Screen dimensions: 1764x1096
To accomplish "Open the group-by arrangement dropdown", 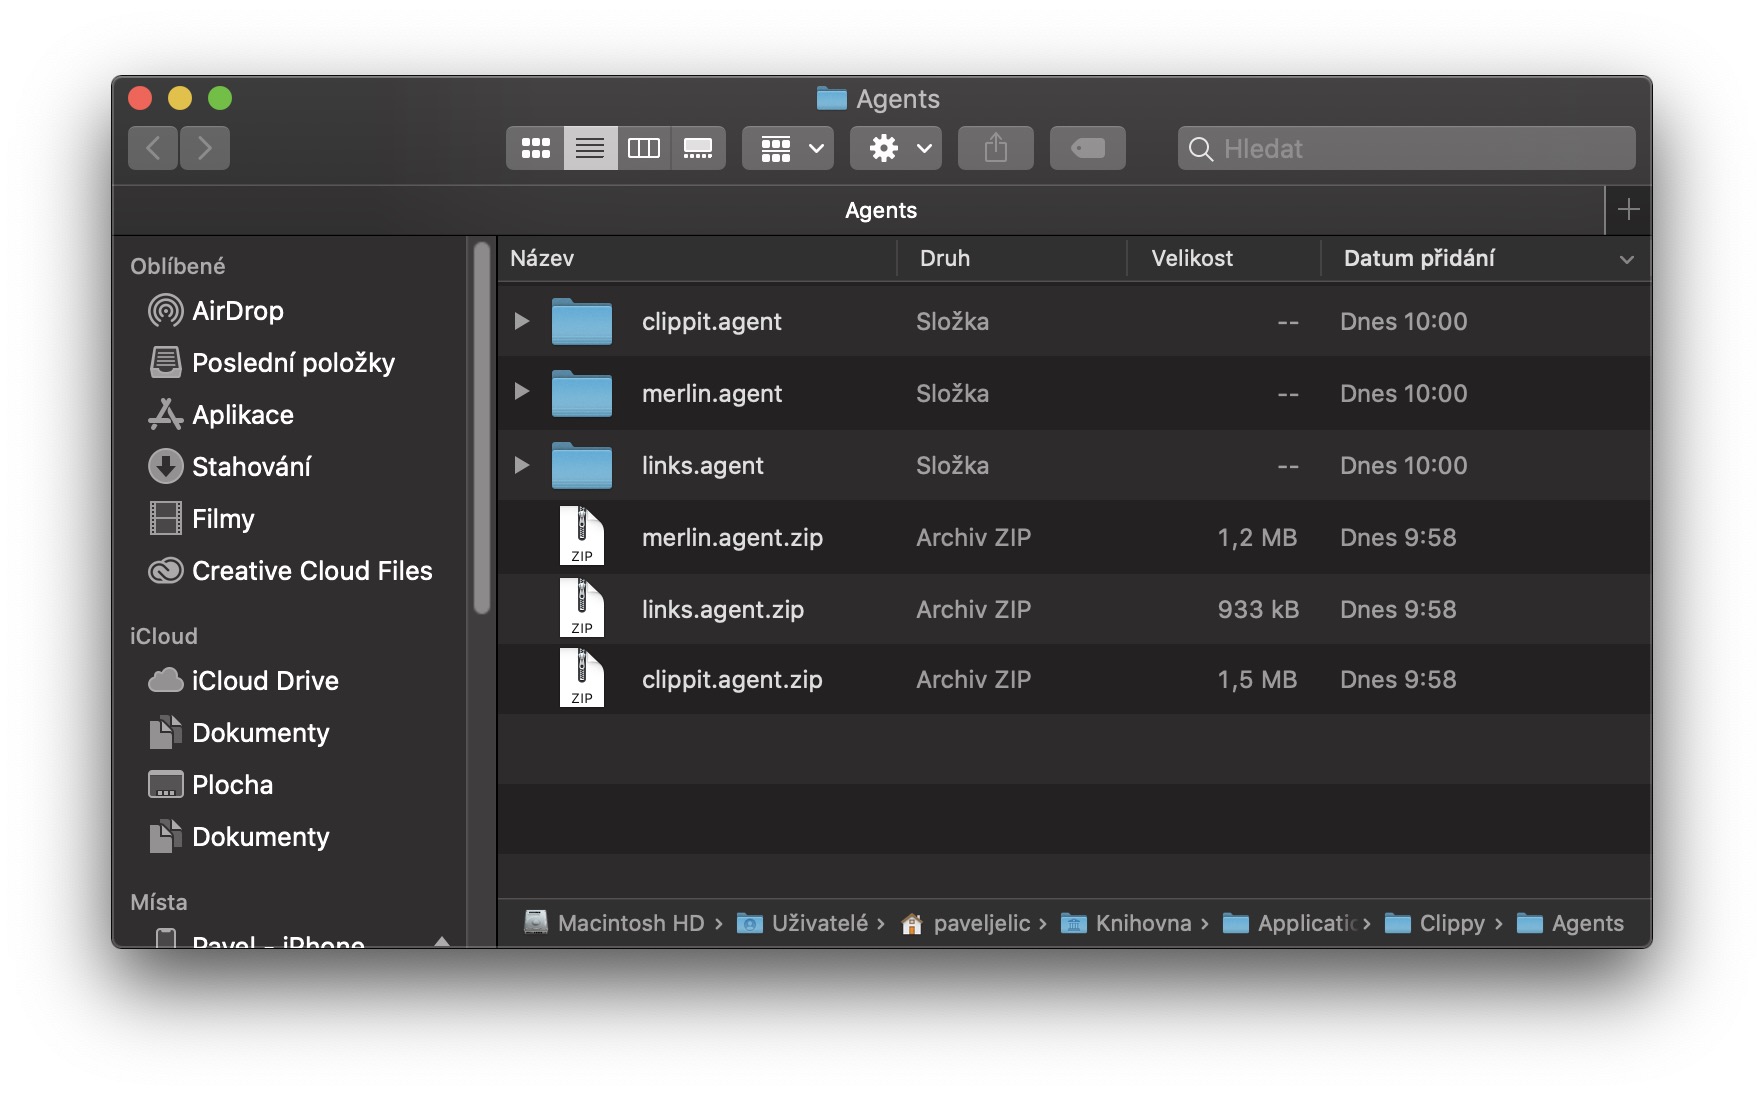I will 788,148.
